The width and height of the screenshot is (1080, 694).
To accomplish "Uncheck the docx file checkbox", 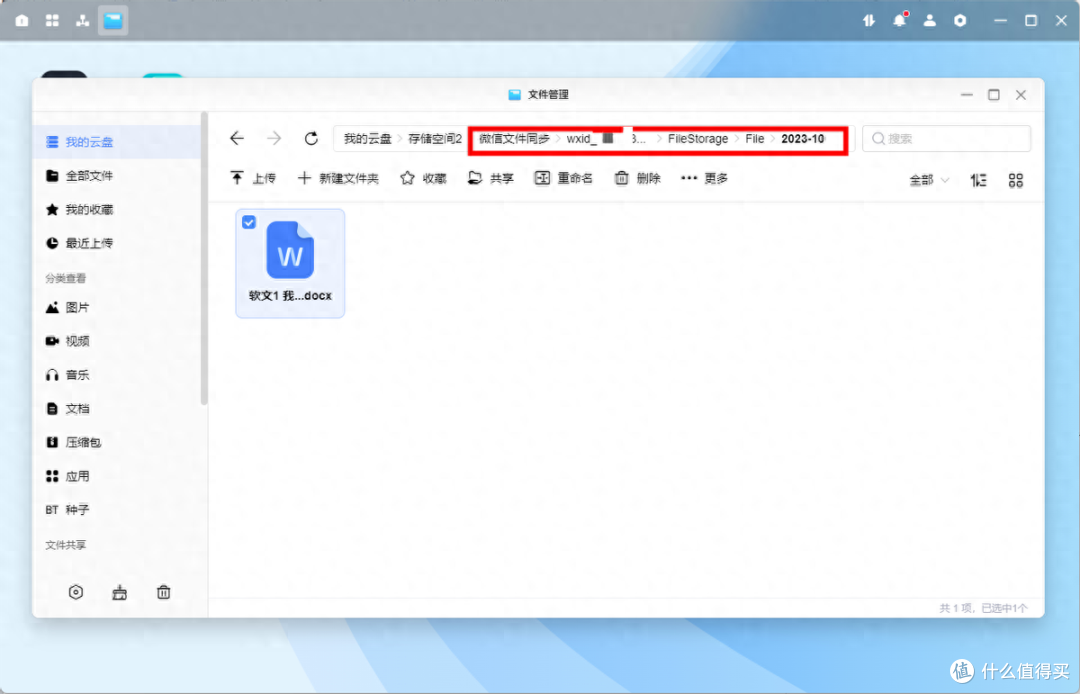I will pos(249,222).
